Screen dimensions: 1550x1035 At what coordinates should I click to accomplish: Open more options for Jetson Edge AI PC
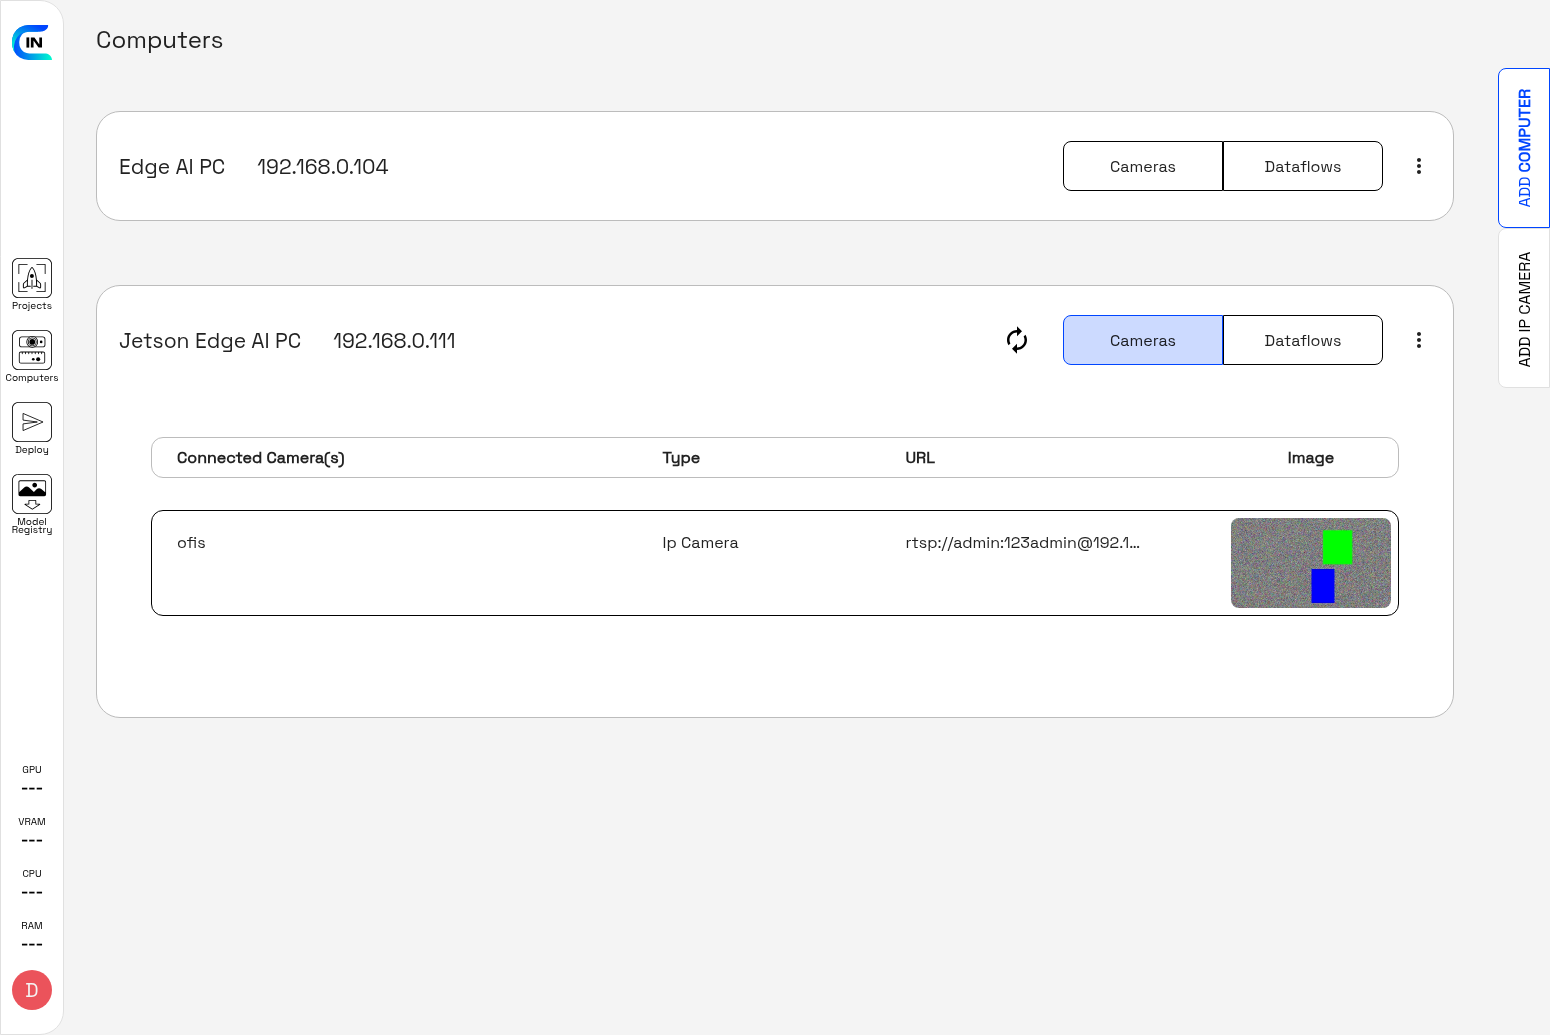pos(1418,340)
